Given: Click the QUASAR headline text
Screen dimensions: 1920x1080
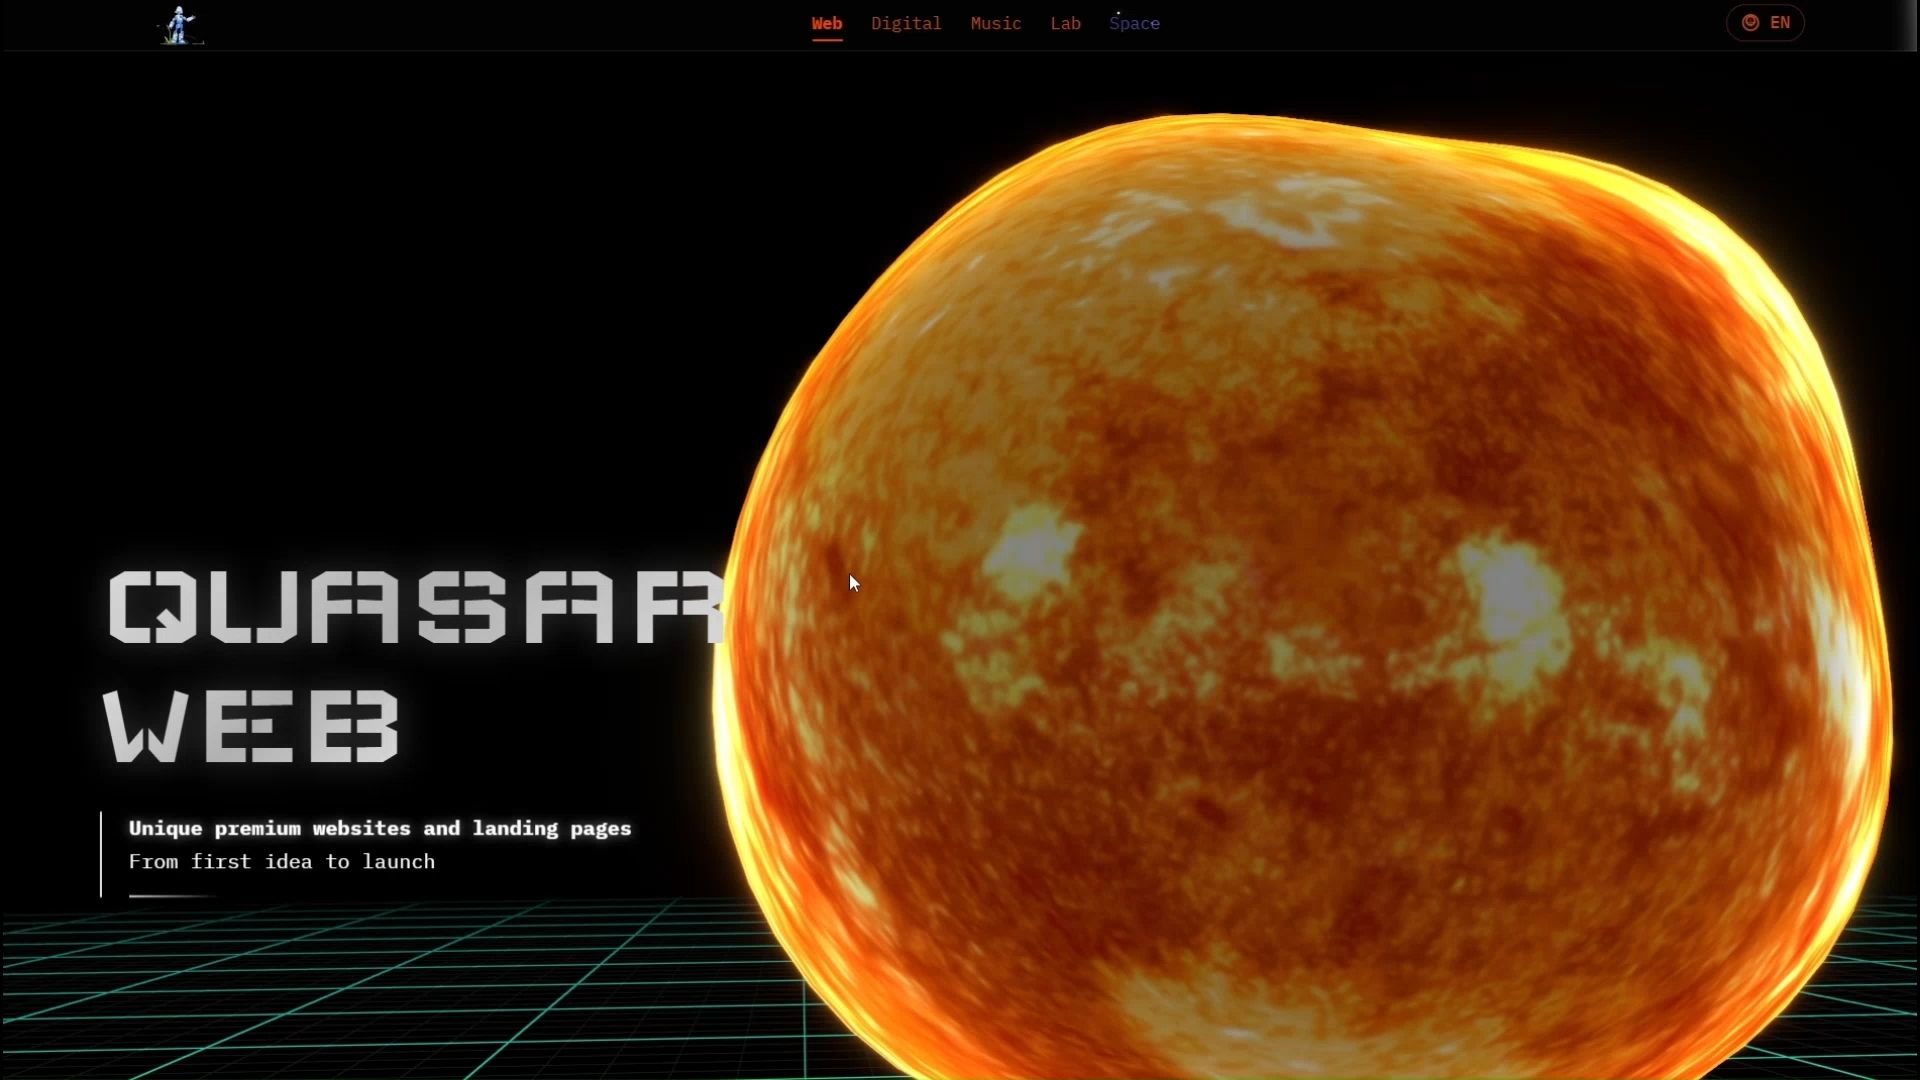Looking at the screenshot, I should (417, 607).
